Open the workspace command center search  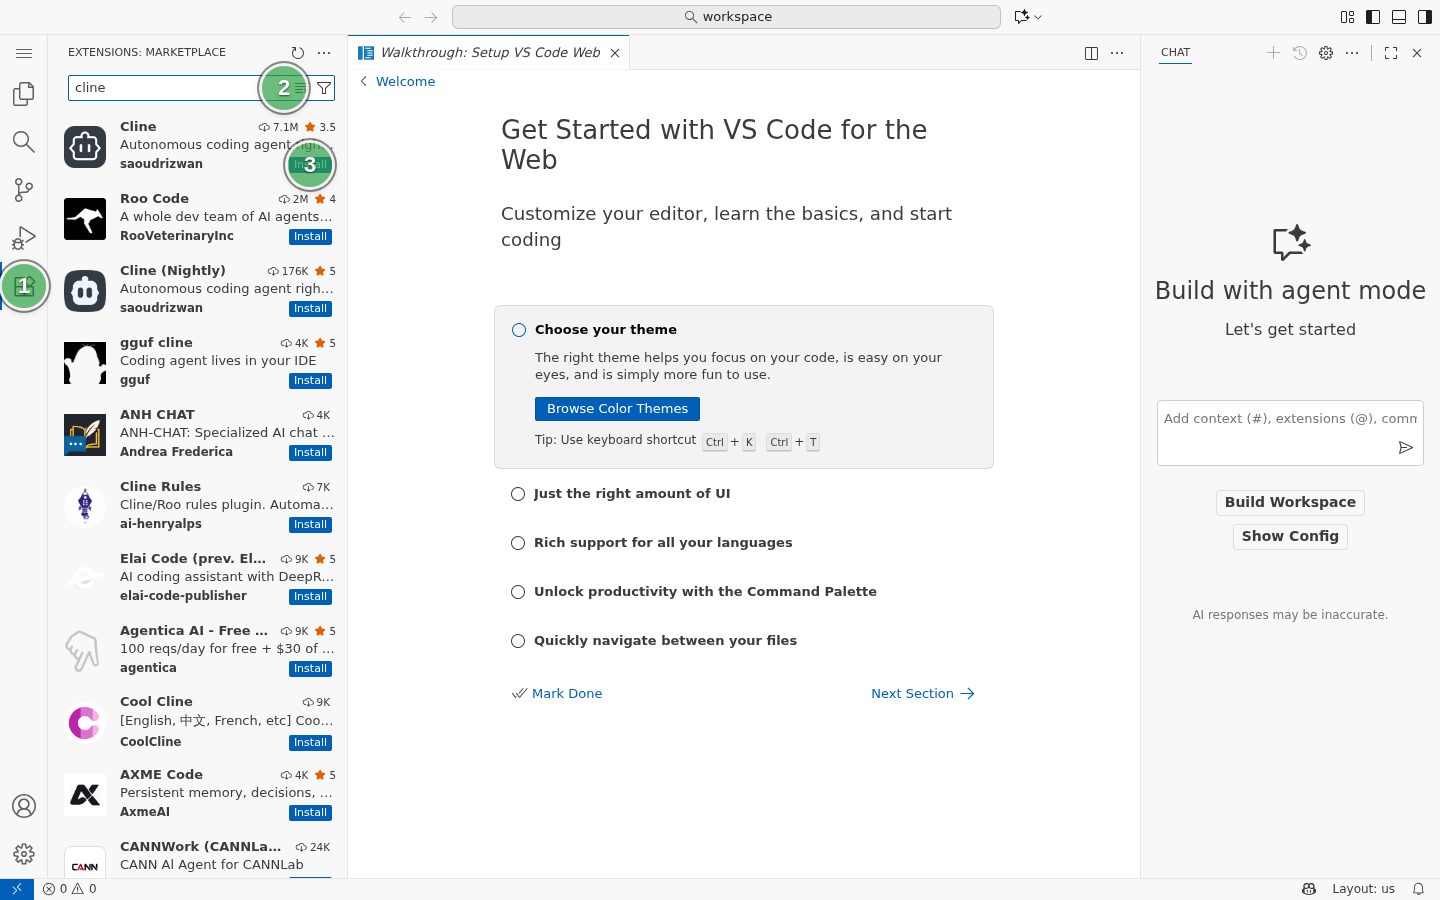coord(726,17)
